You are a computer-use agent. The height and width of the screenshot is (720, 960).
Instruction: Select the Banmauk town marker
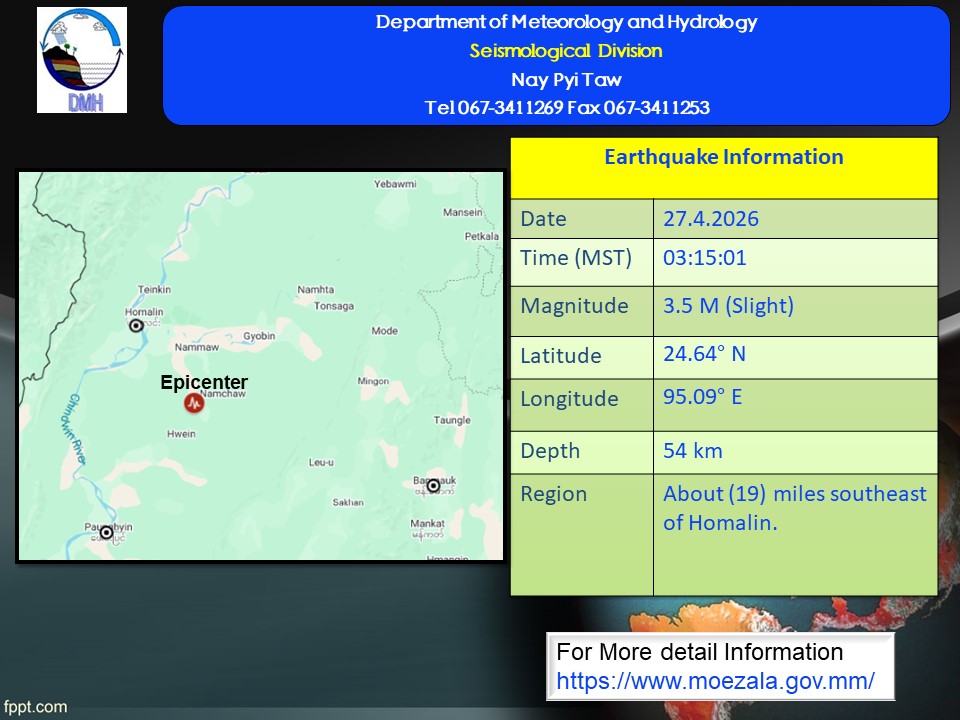click(x=433, y=485)
